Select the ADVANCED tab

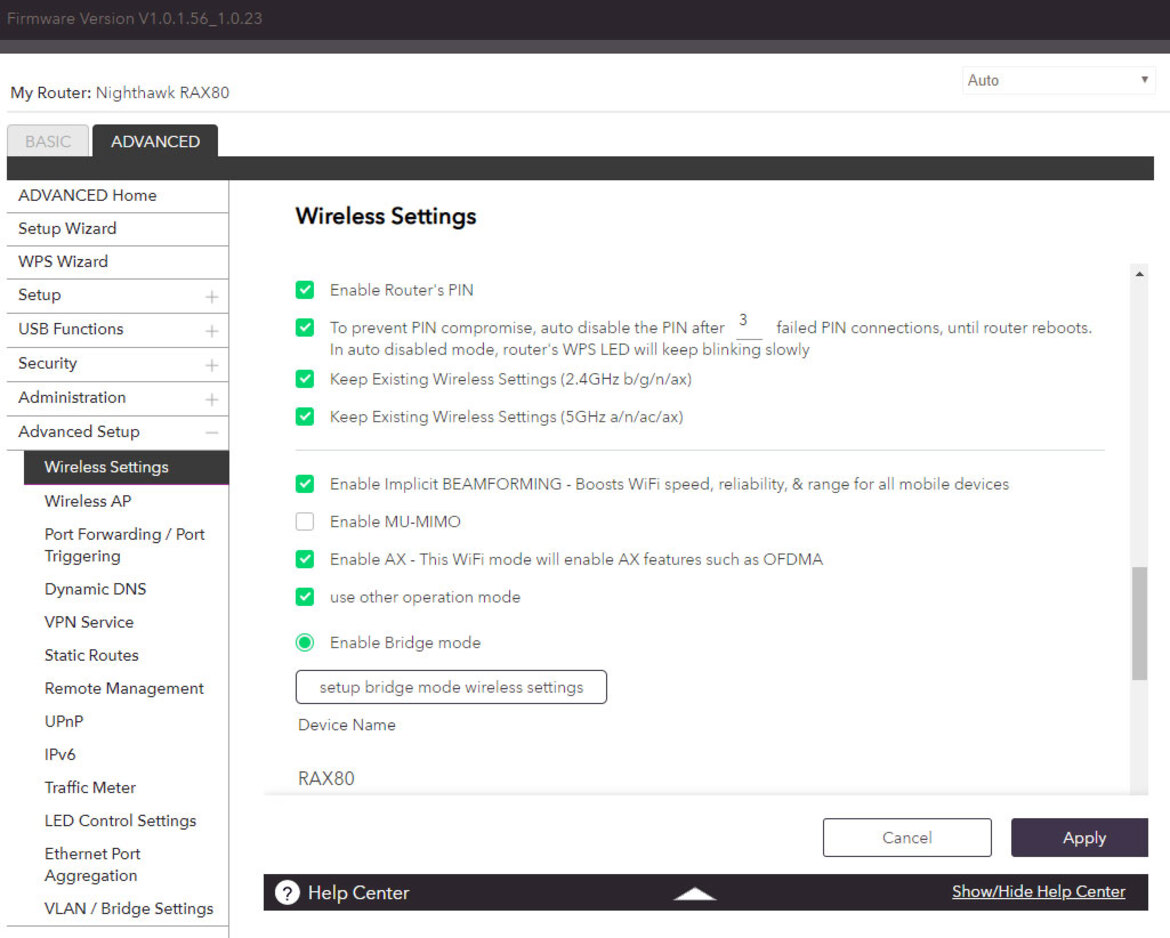click(x=155, y=141)
